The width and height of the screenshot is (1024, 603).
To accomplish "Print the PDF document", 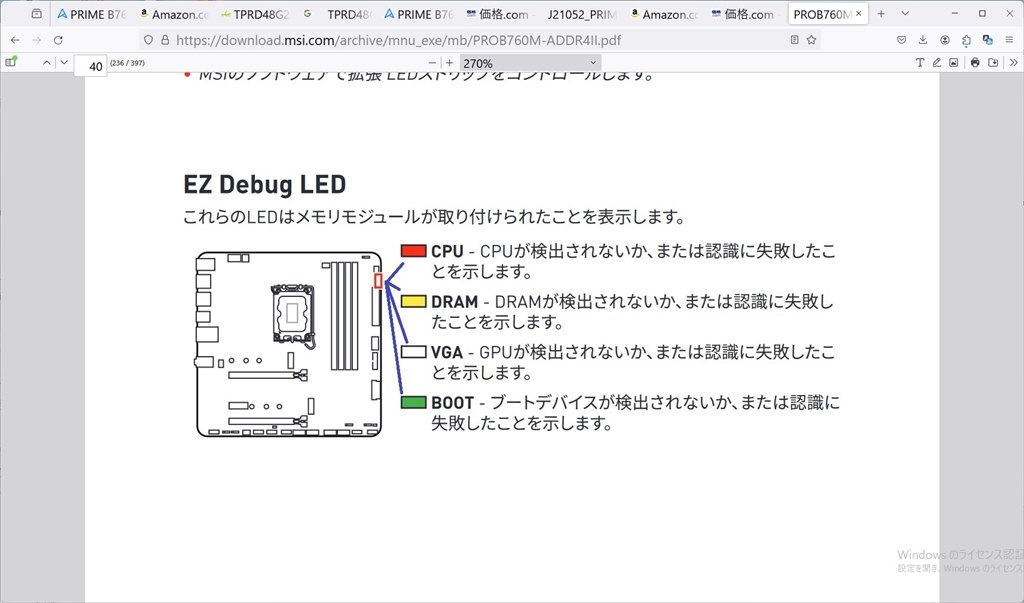I will (975, 63).
